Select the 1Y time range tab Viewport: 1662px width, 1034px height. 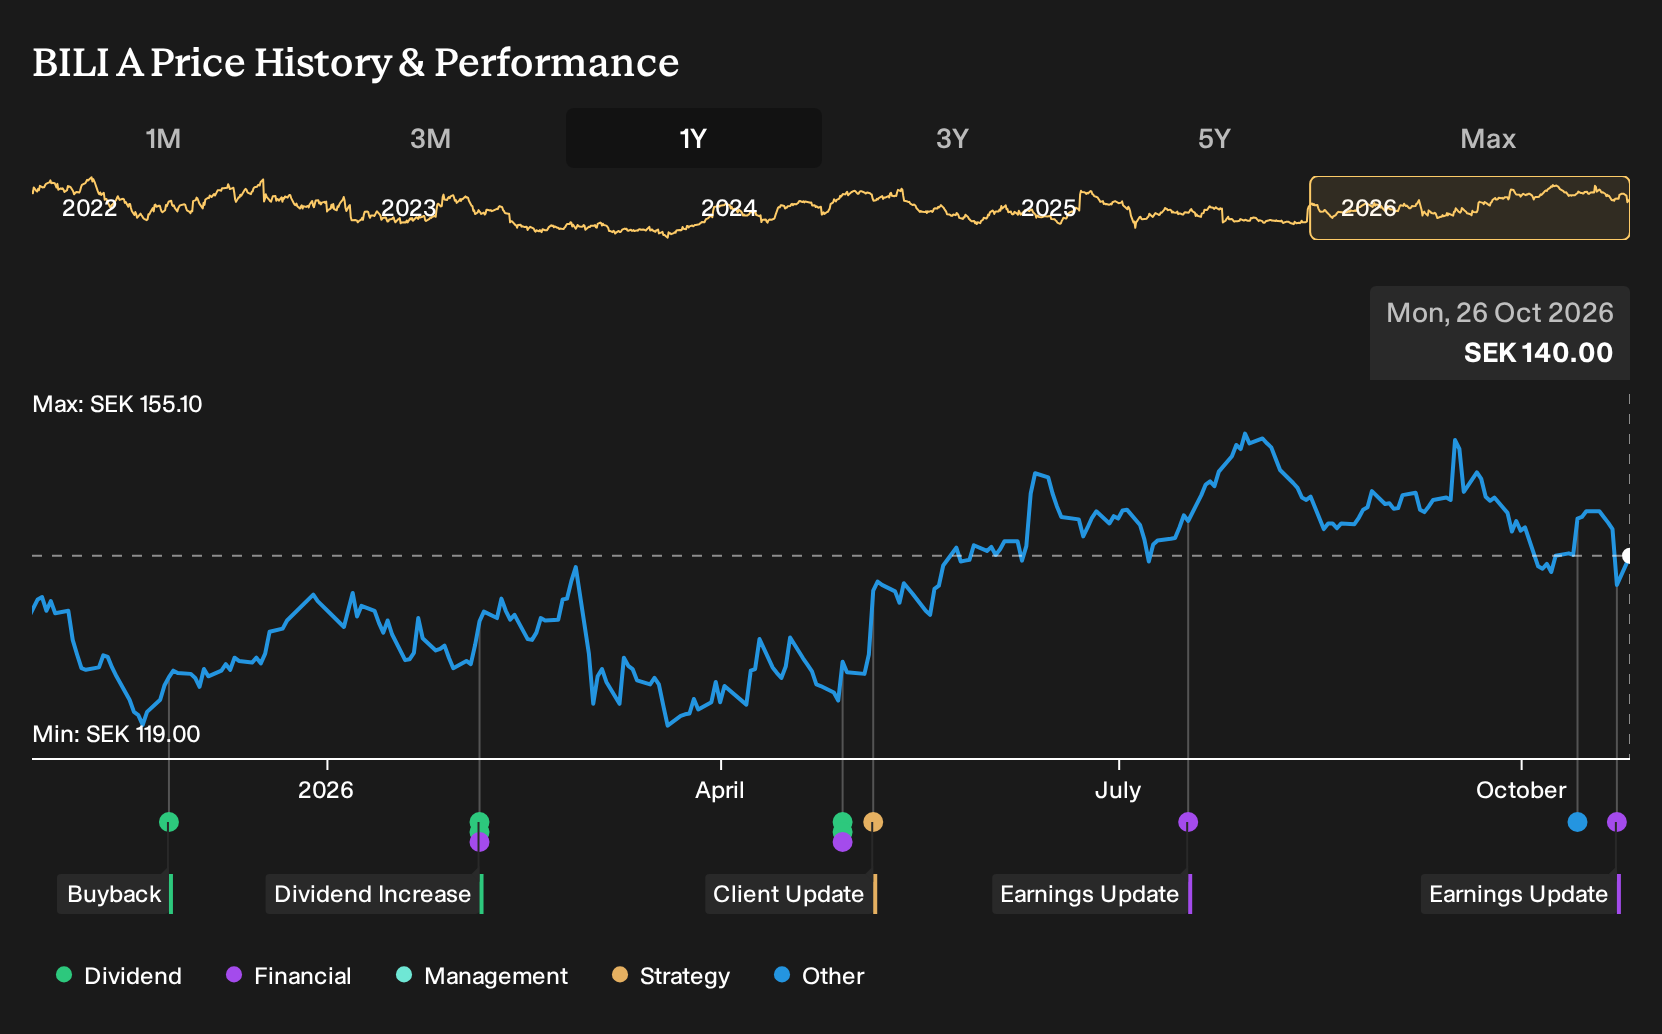[x=694, y=138]
